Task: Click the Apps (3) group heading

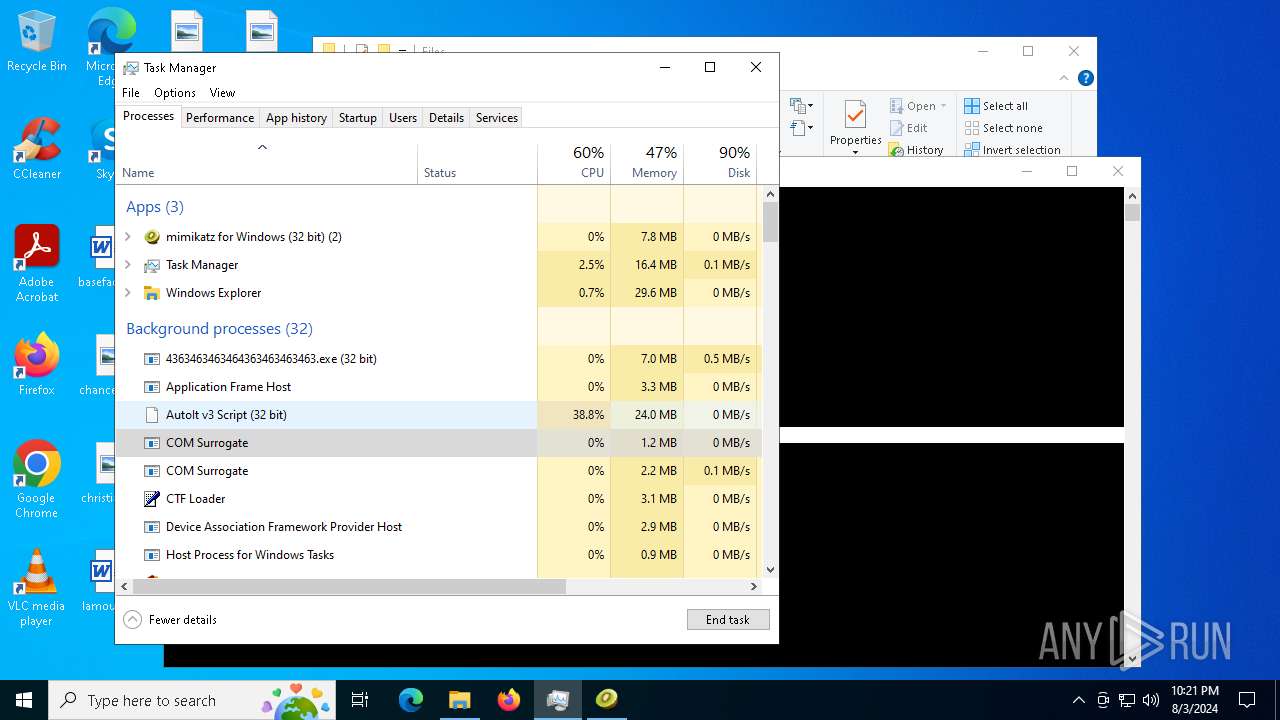Action: (x=155, y=207)
